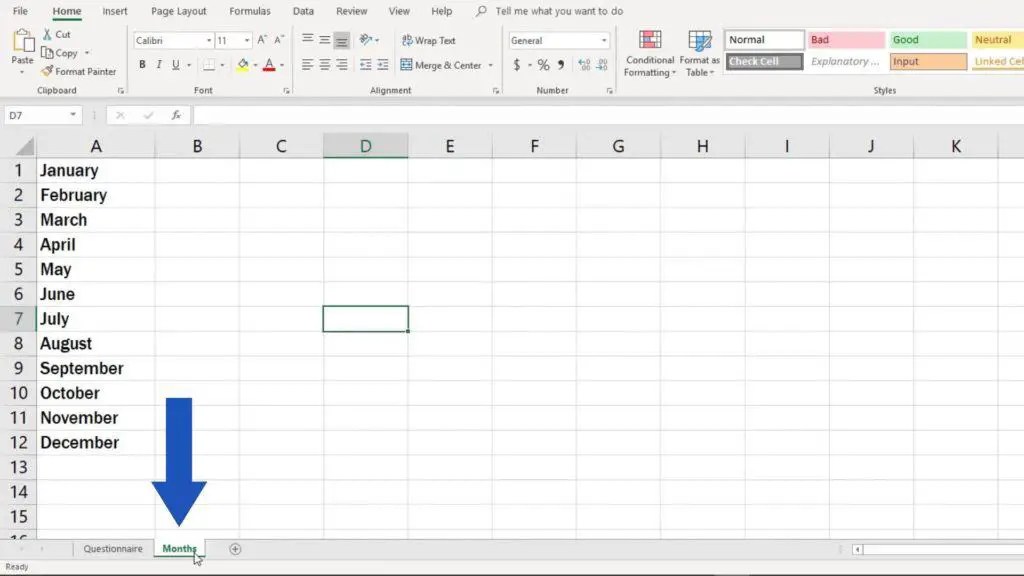The width and height of the screenshot is (1024, 576).
Task: Open the Font Color swatch dropdown
Action: pos(280,64)
